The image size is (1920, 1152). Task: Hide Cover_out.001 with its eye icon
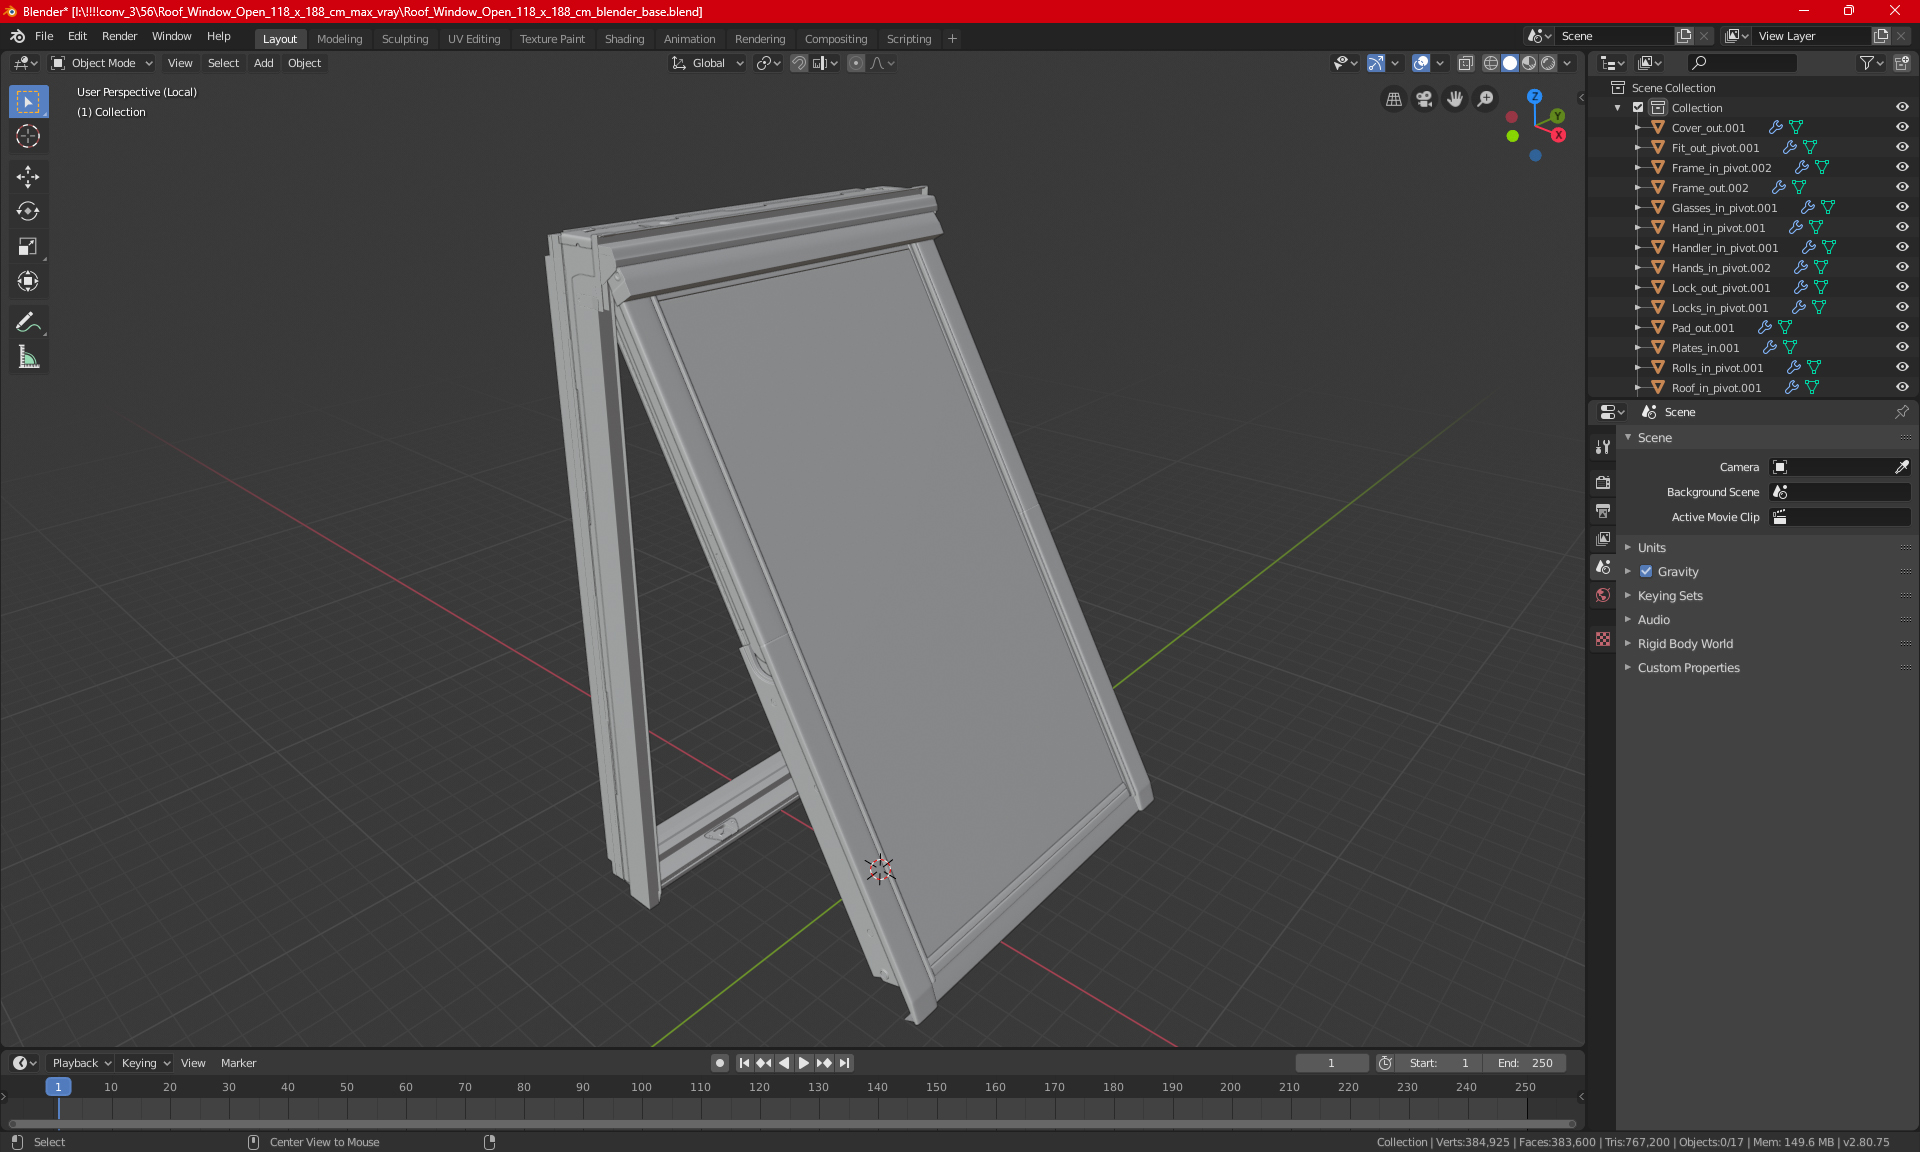coord(1902,128)
